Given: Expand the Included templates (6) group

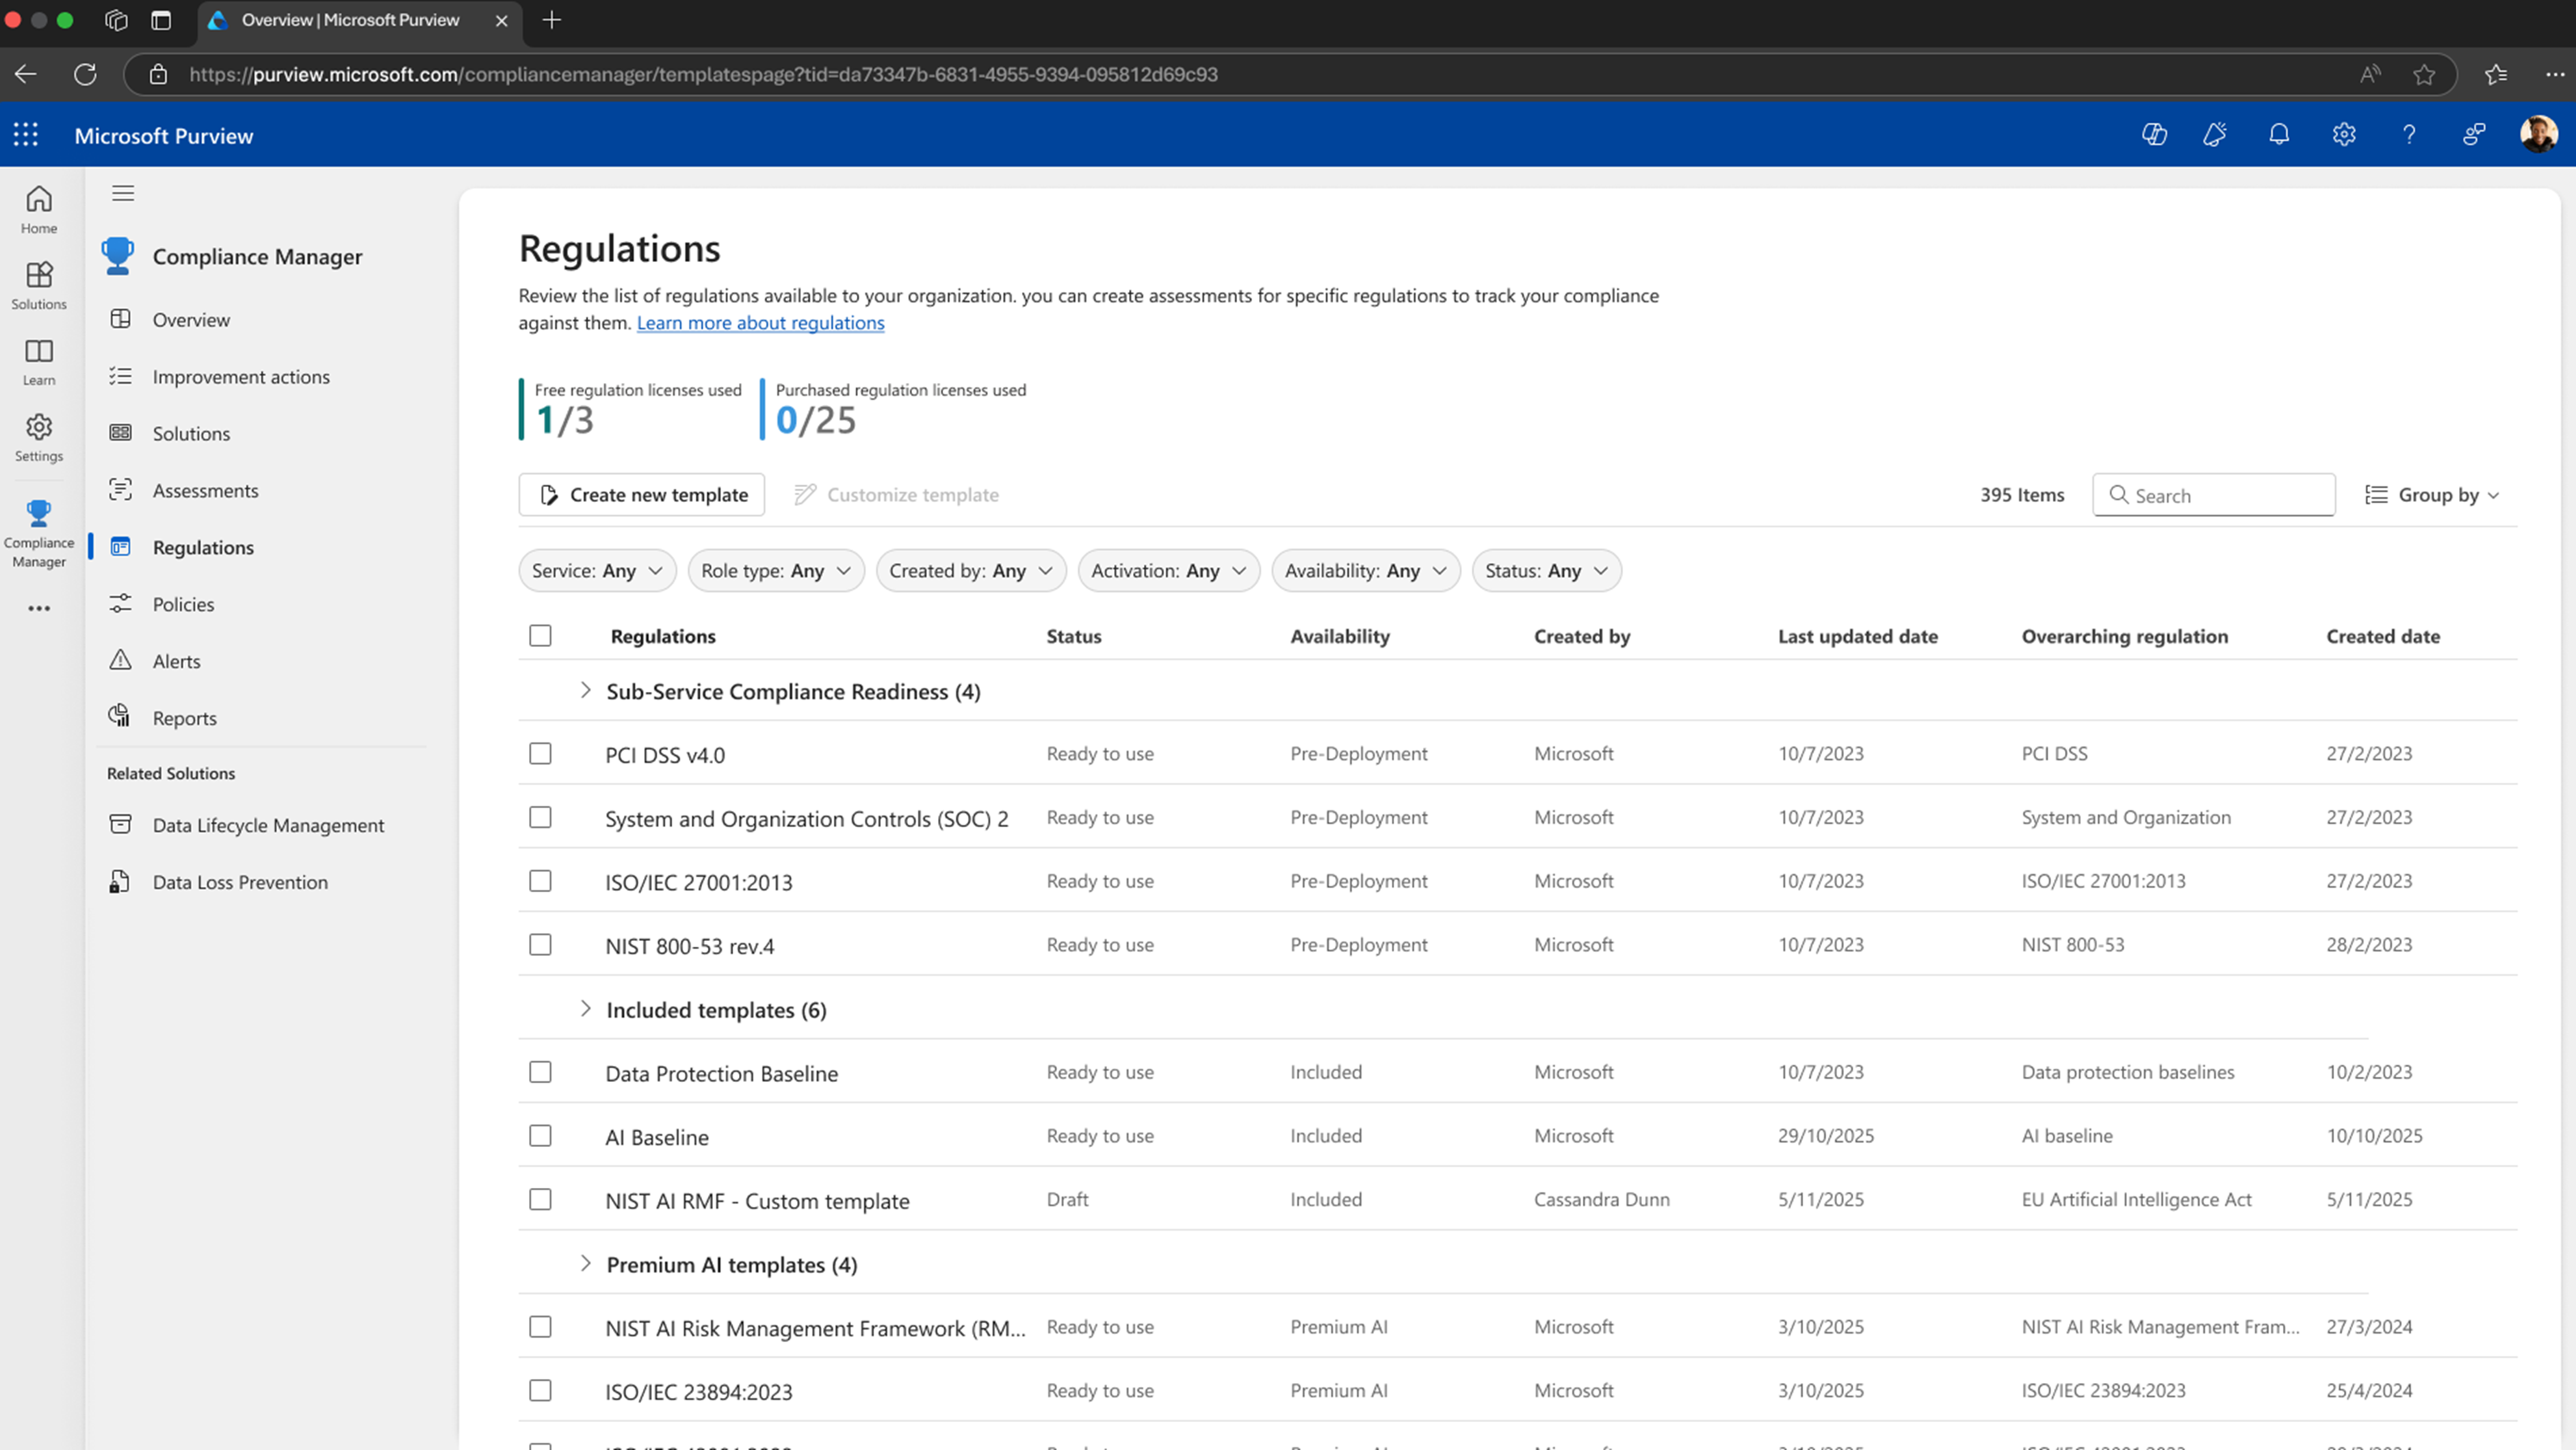Looking at the screenshot, I should (585, 1009).
